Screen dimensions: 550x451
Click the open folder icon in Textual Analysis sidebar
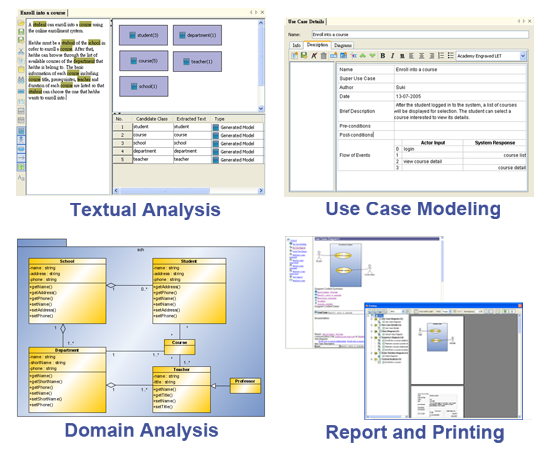21,23
